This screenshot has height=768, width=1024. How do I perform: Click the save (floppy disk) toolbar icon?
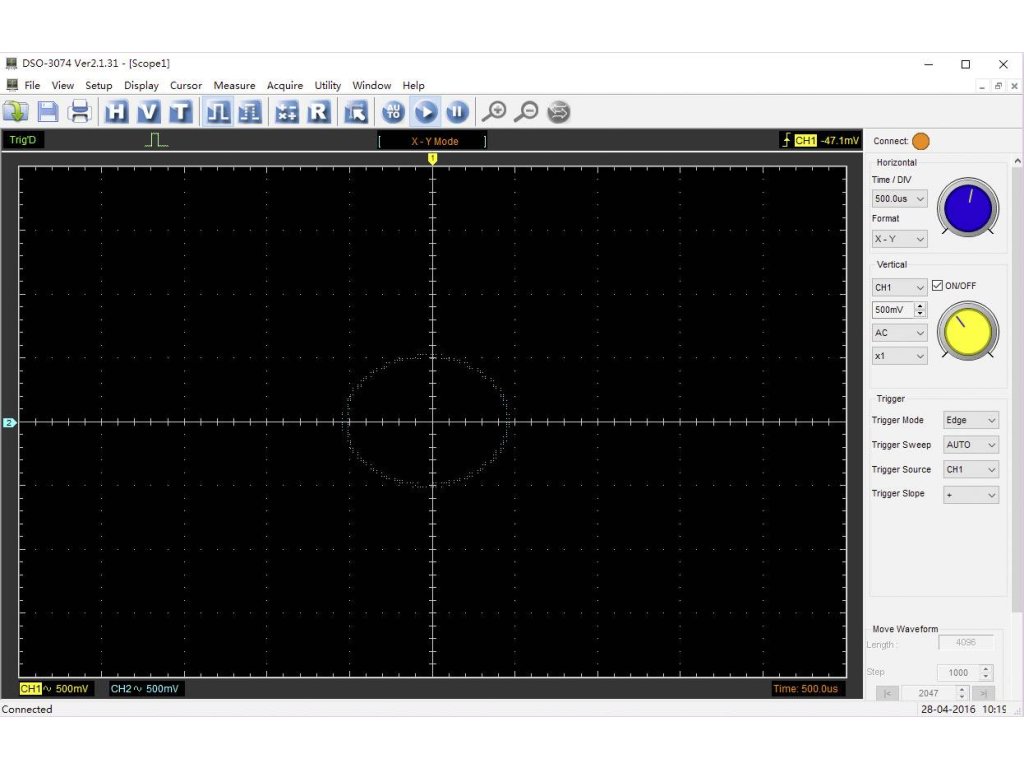[48, 112]
